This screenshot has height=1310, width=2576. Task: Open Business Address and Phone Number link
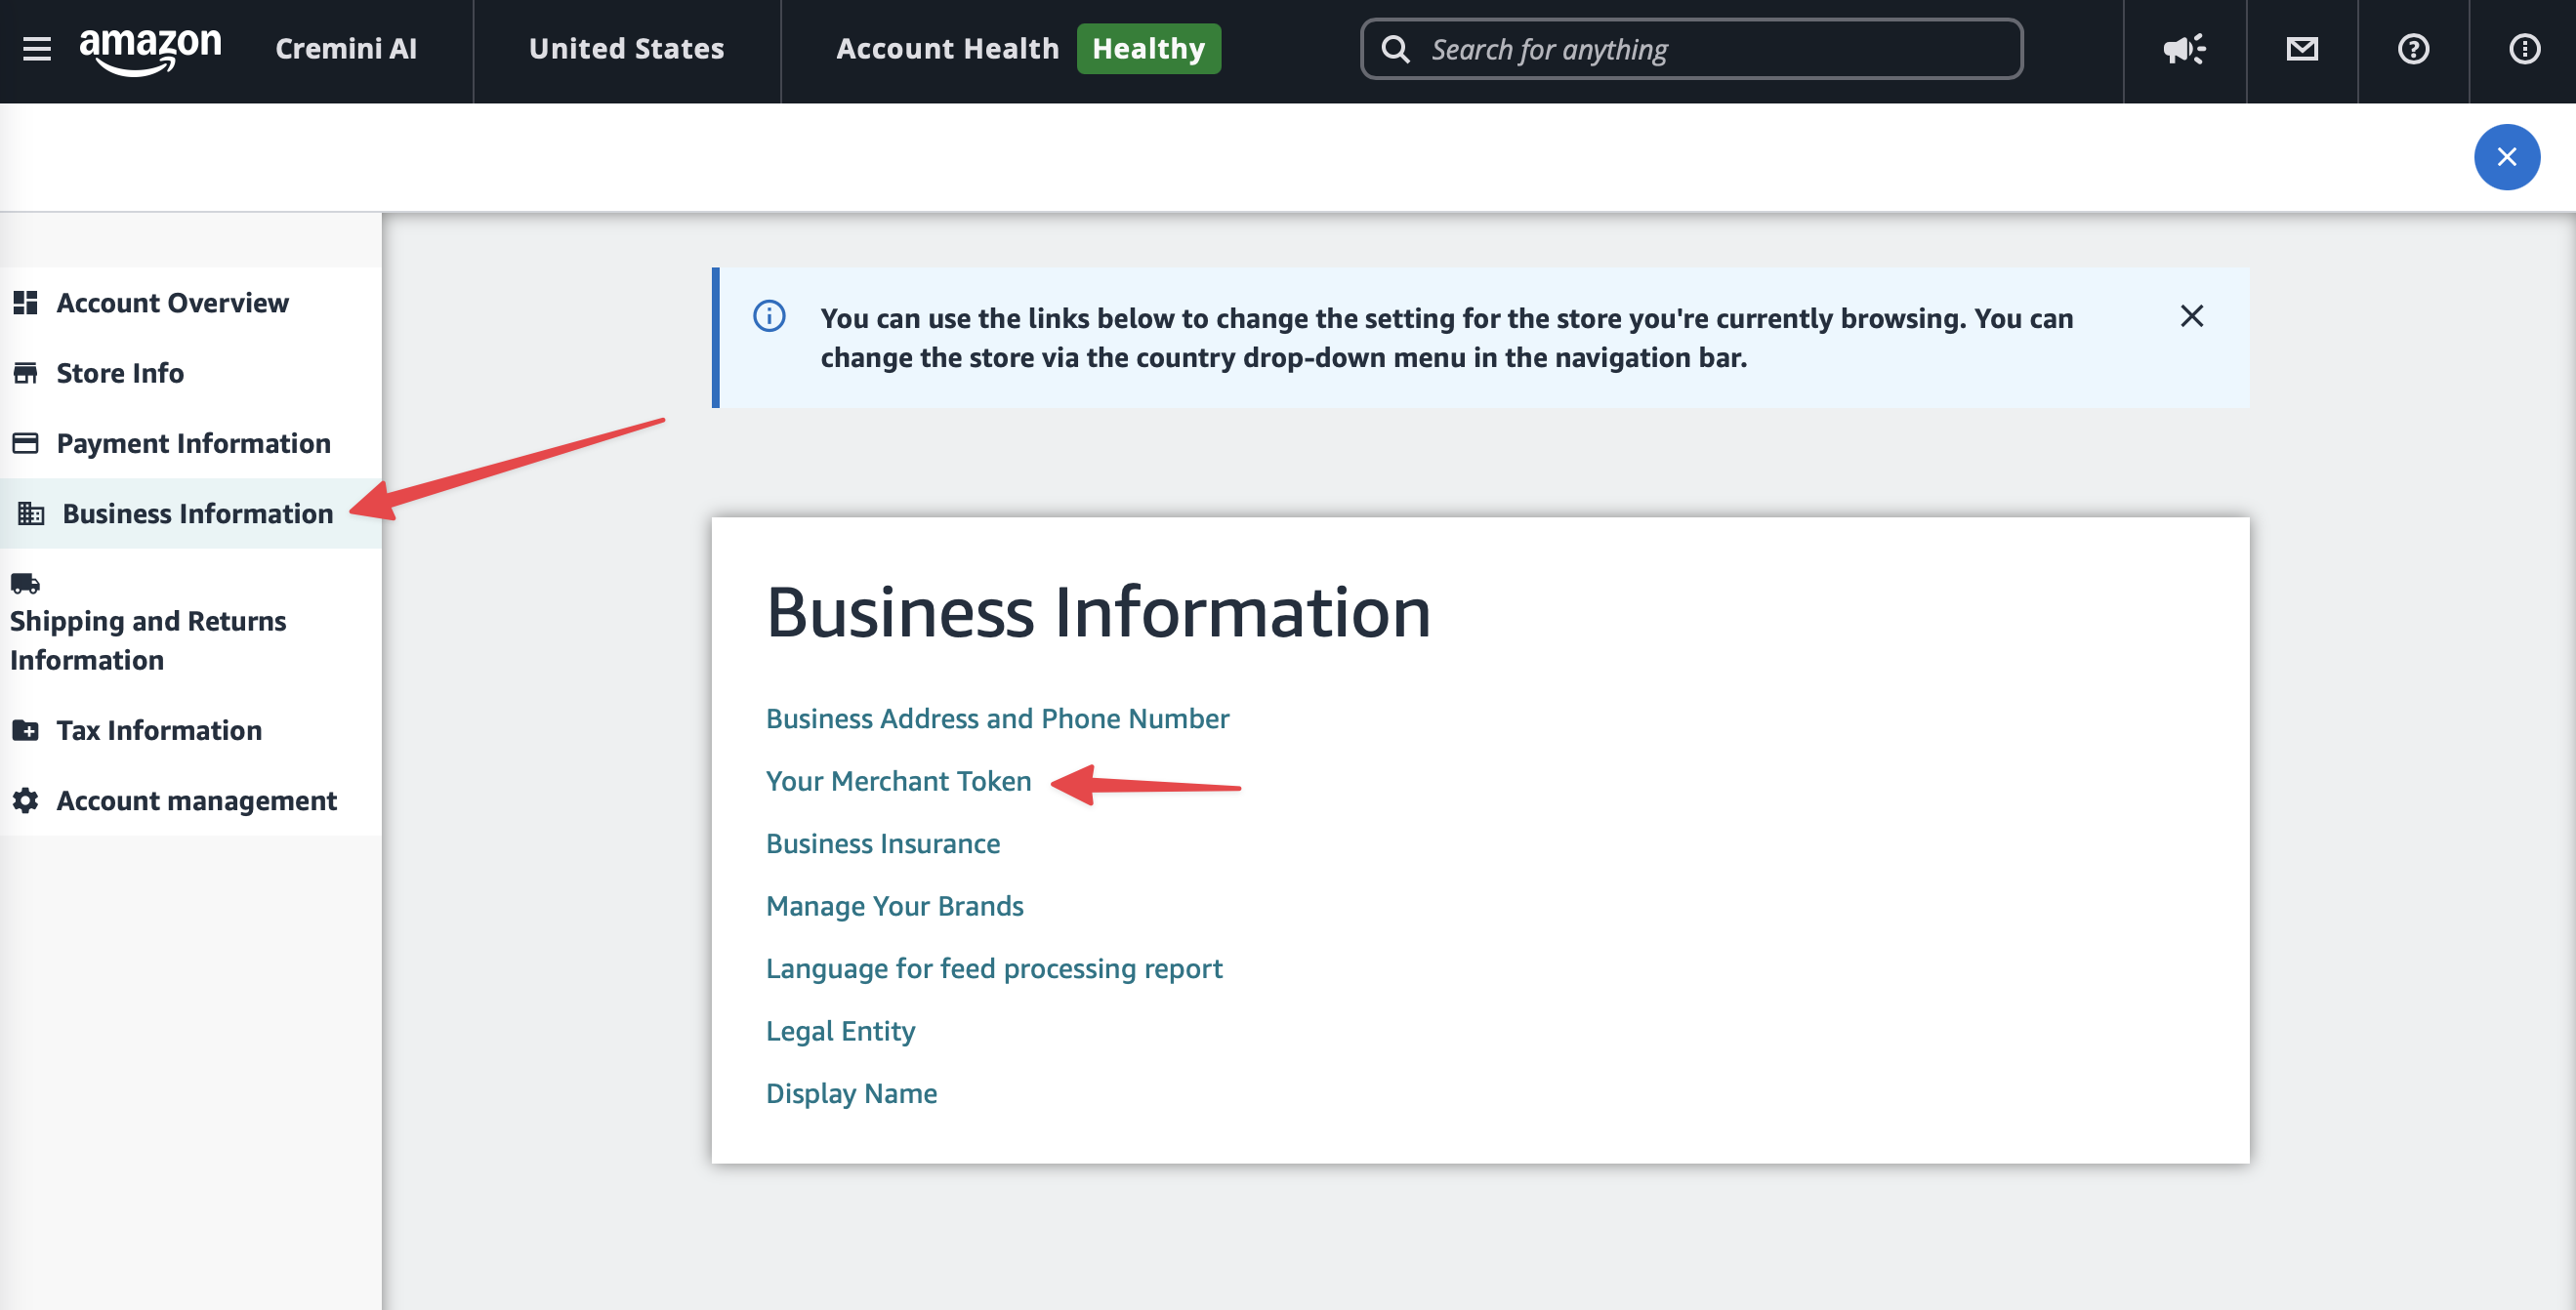point(997,718)
